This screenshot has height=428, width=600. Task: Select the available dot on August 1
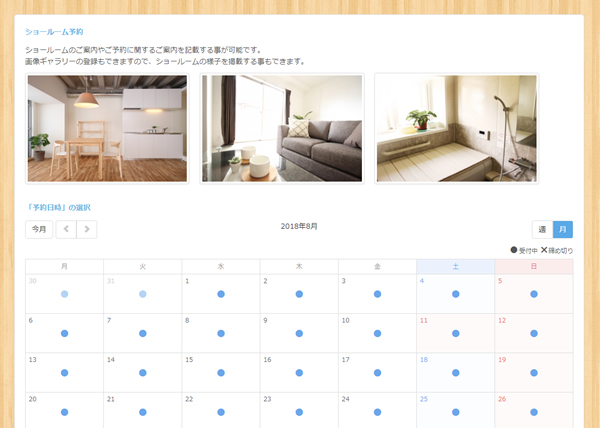pos(221,294)
